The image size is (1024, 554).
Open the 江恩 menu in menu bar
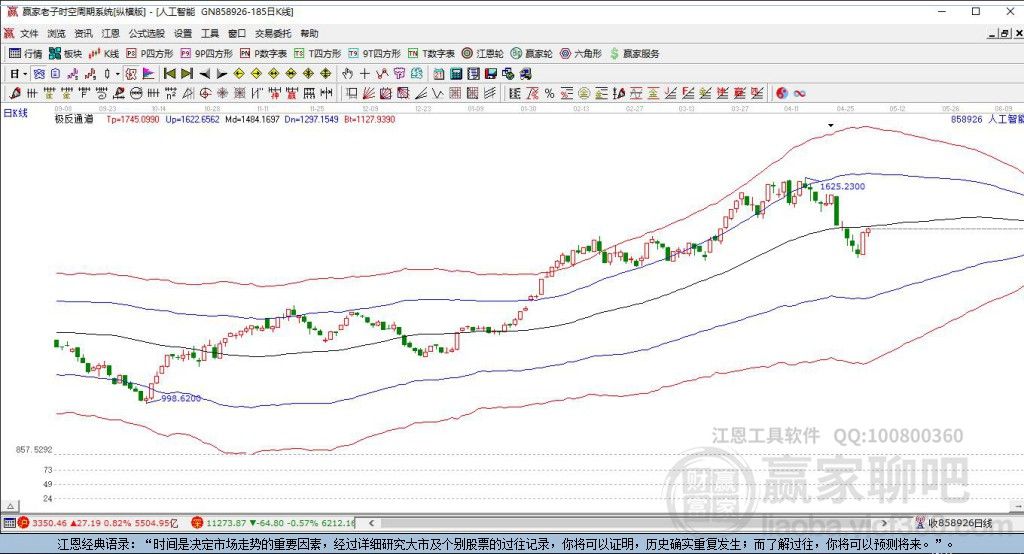[110, 33]
